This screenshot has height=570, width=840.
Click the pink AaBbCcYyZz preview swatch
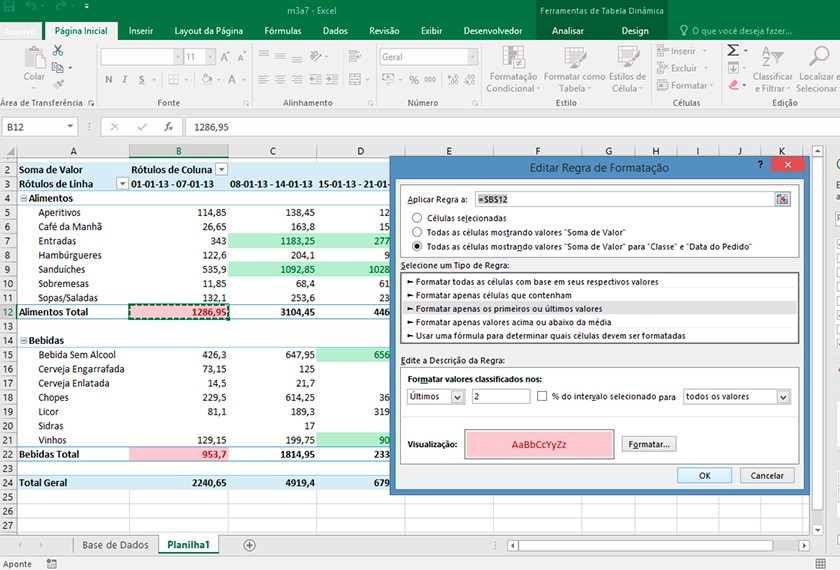click(x=539, y=444)
